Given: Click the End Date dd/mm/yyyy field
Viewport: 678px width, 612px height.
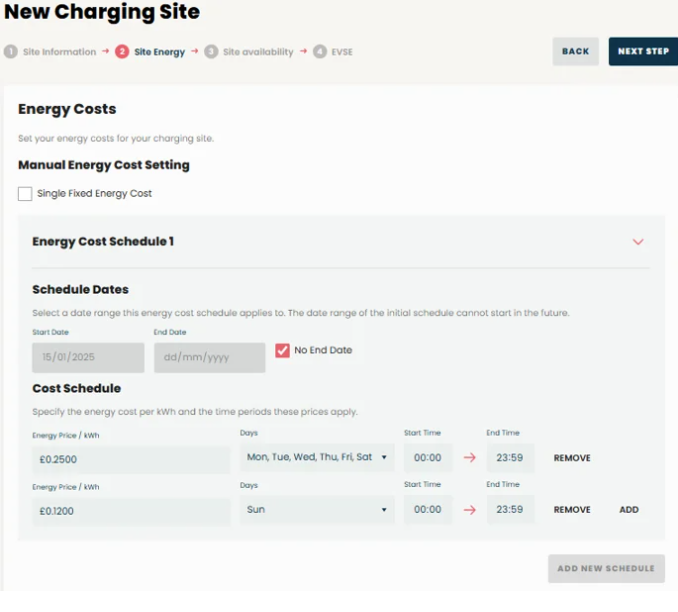Looking at the screenshot, I should [x=210, y=358].
